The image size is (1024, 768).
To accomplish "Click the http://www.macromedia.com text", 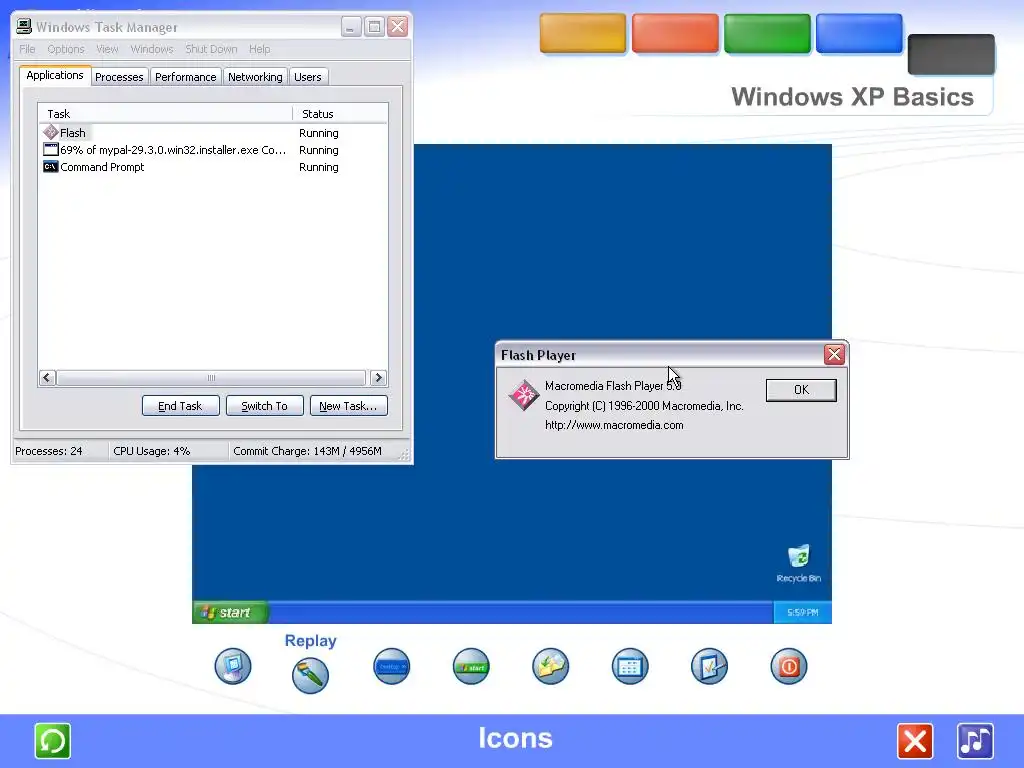I will 614,424.
